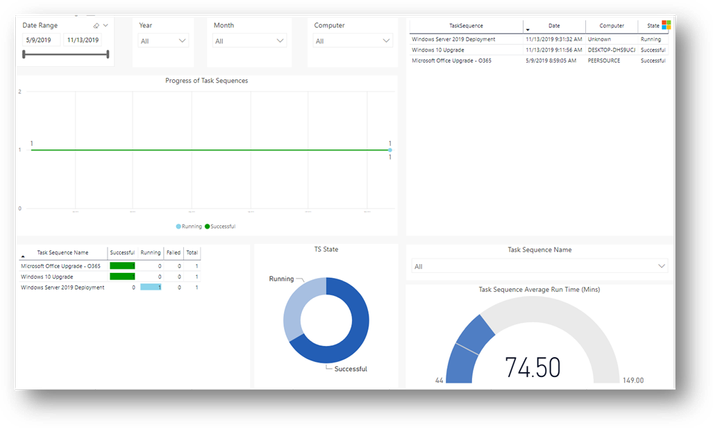Sort by the TaskSequence column header

(x=466, y=26)
